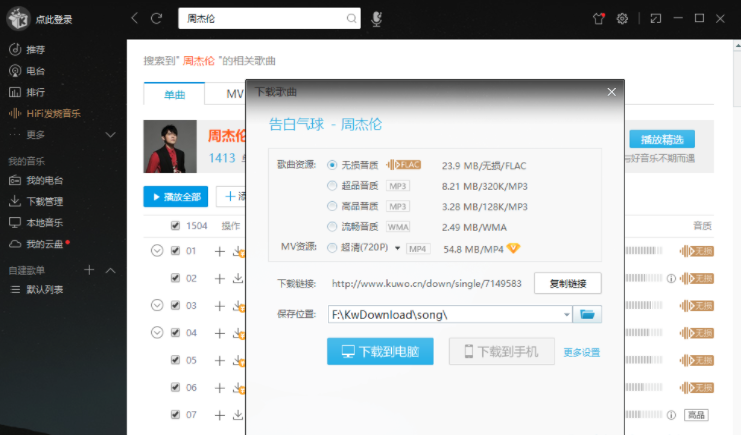
Task: Click the 周杰伦 artist photo thumbnail
Action: click(170, 146)
